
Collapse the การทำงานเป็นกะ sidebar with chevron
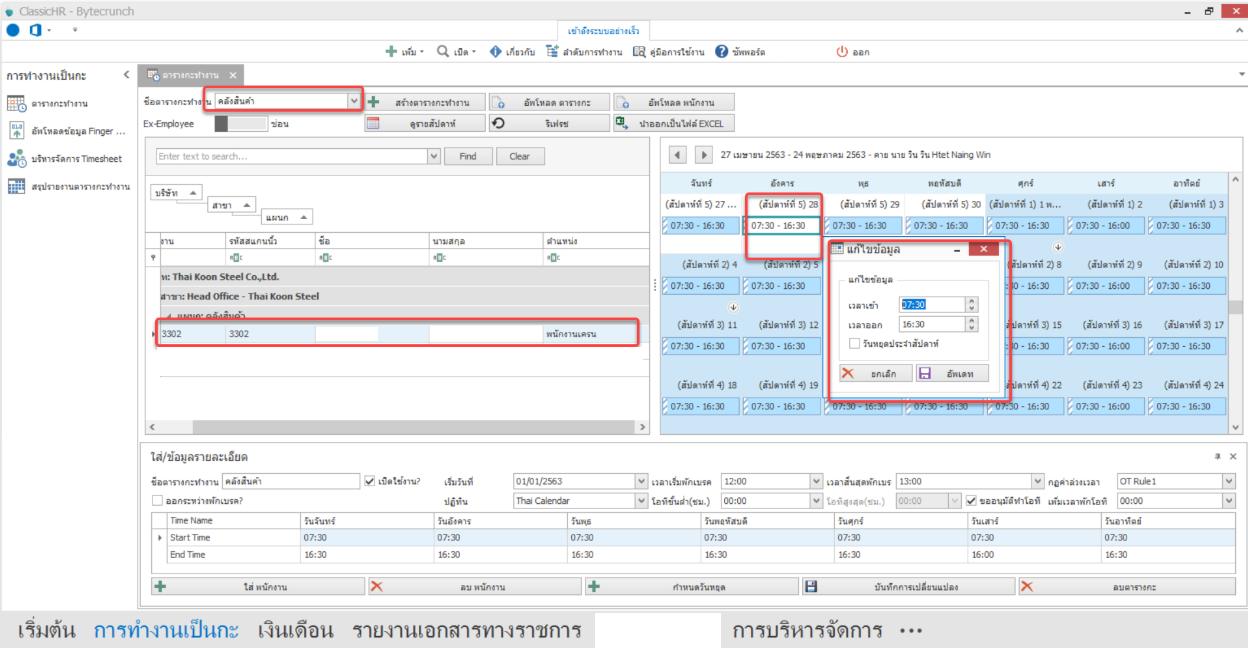coord(126,75)
